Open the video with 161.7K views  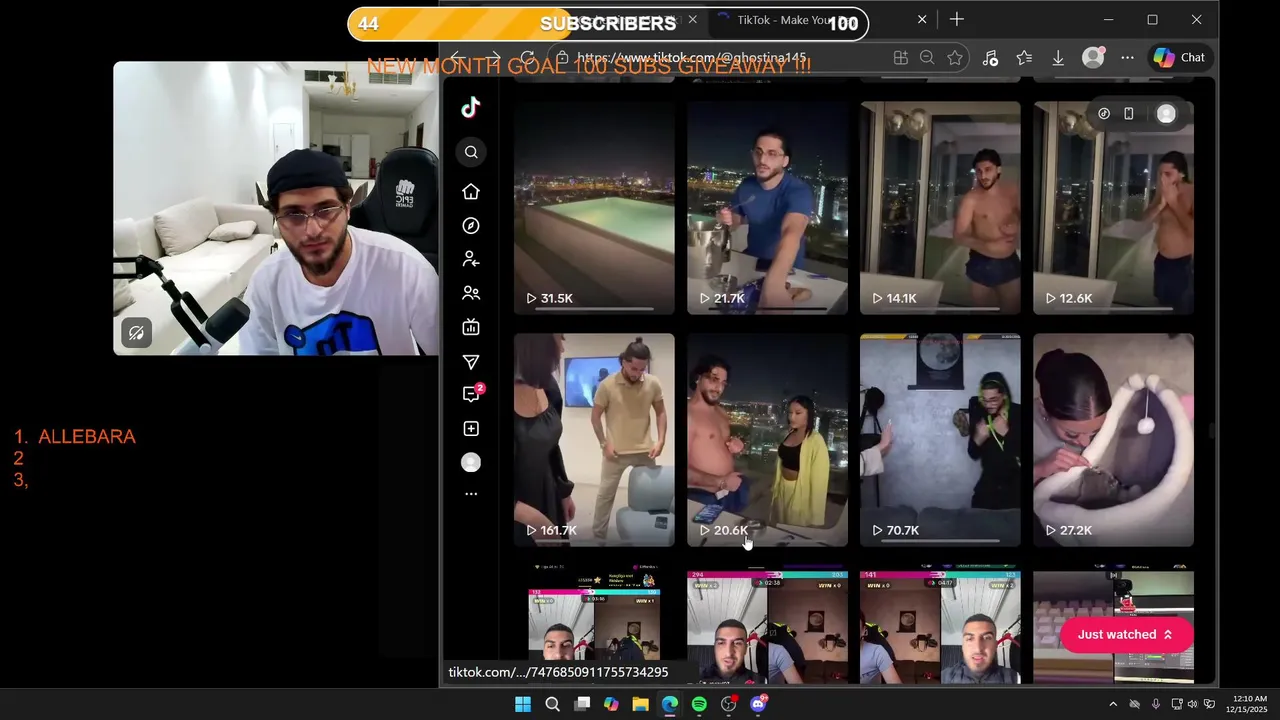coord(594,440)
